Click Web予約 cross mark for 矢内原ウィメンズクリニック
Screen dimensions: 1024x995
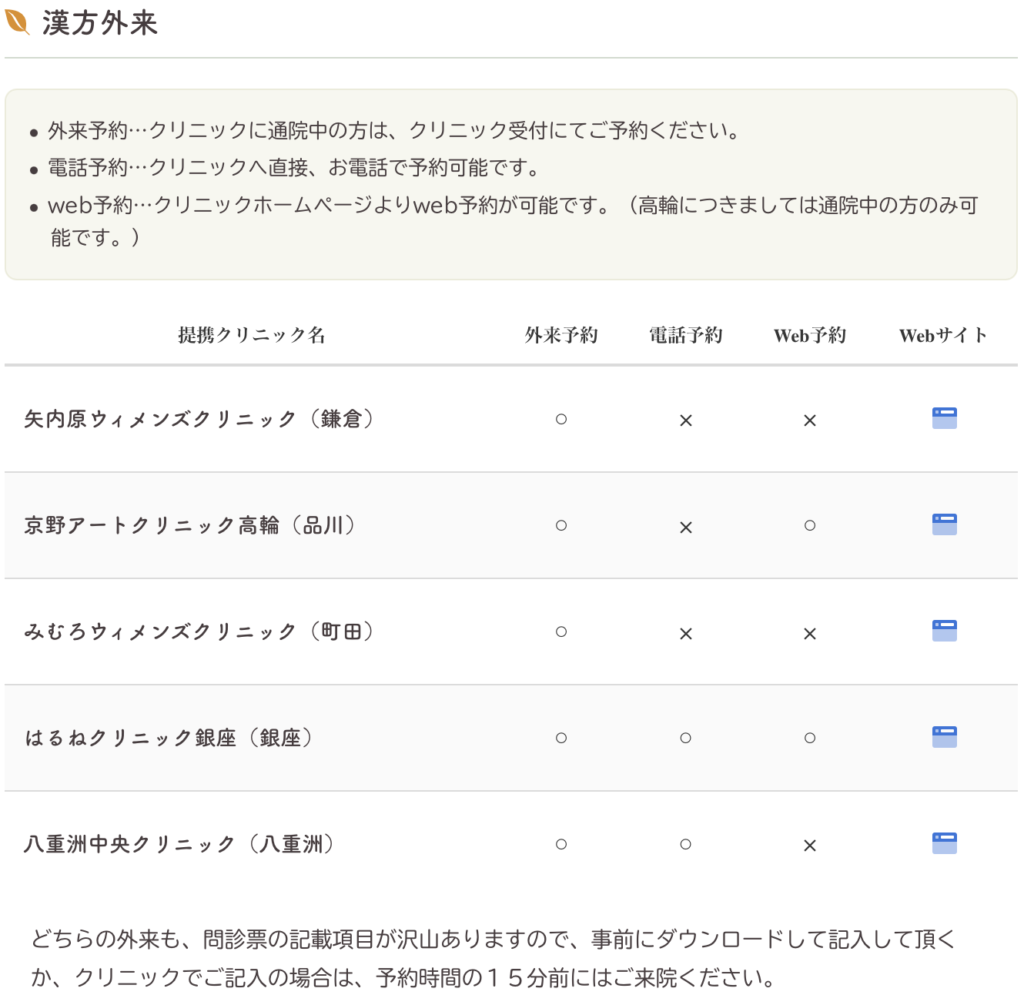(810, 420)
